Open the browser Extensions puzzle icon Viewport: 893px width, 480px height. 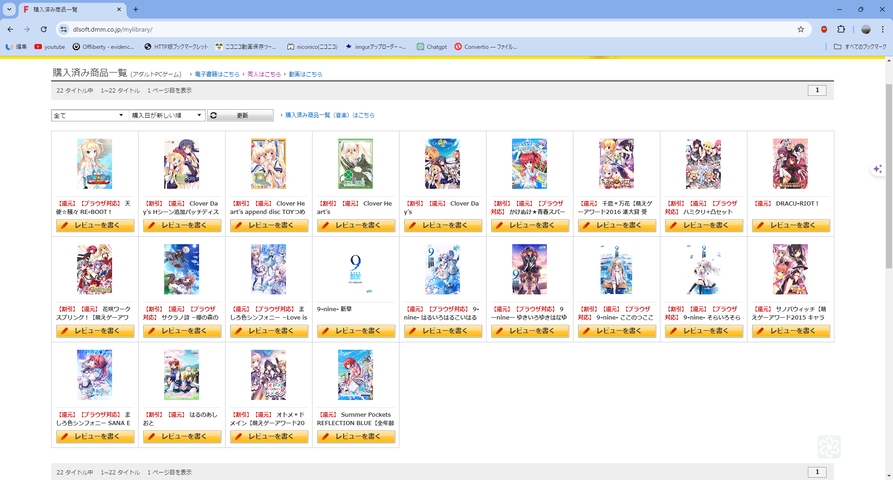click(x=841, y=29)
